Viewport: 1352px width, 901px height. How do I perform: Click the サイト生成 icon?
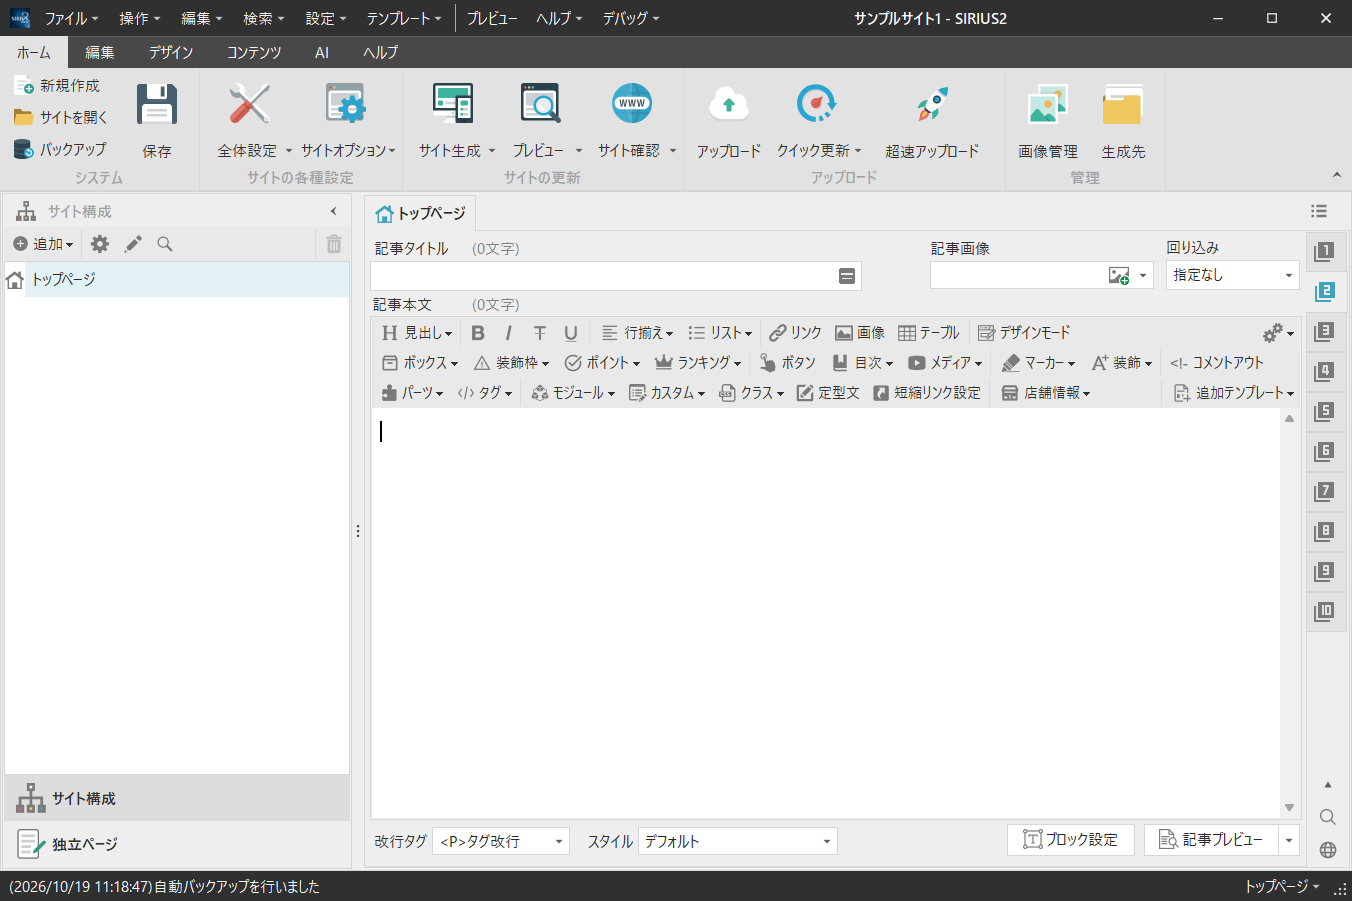(x=452, y=104)
